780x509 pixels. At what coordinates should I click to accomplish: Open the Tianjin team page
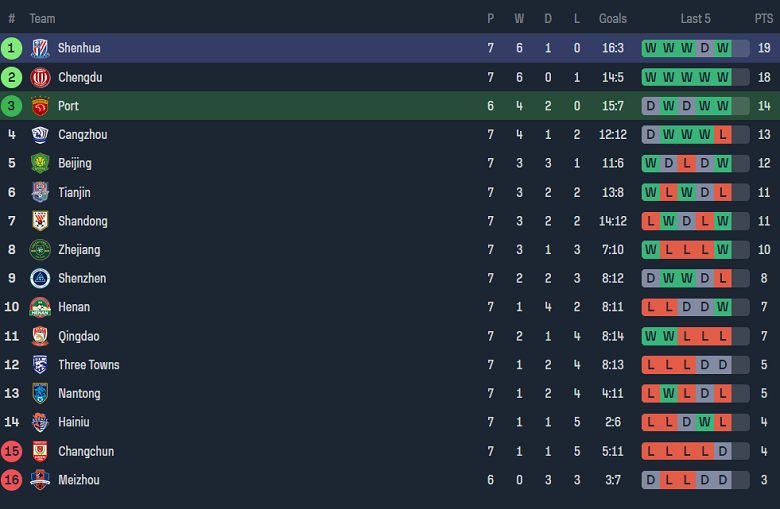74,192
